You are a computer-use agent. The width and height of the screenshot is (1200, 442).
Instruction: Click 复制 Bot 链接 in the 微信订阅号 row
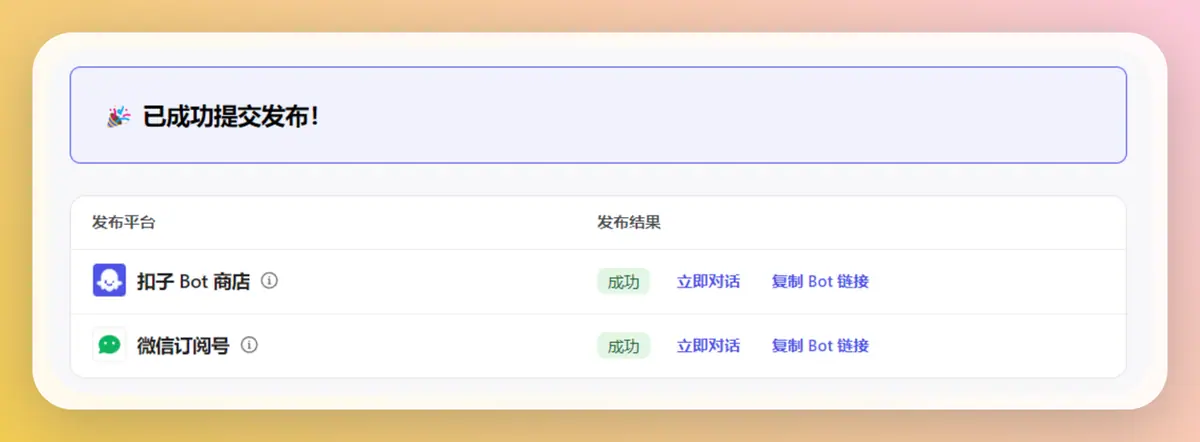coord(820,345)
